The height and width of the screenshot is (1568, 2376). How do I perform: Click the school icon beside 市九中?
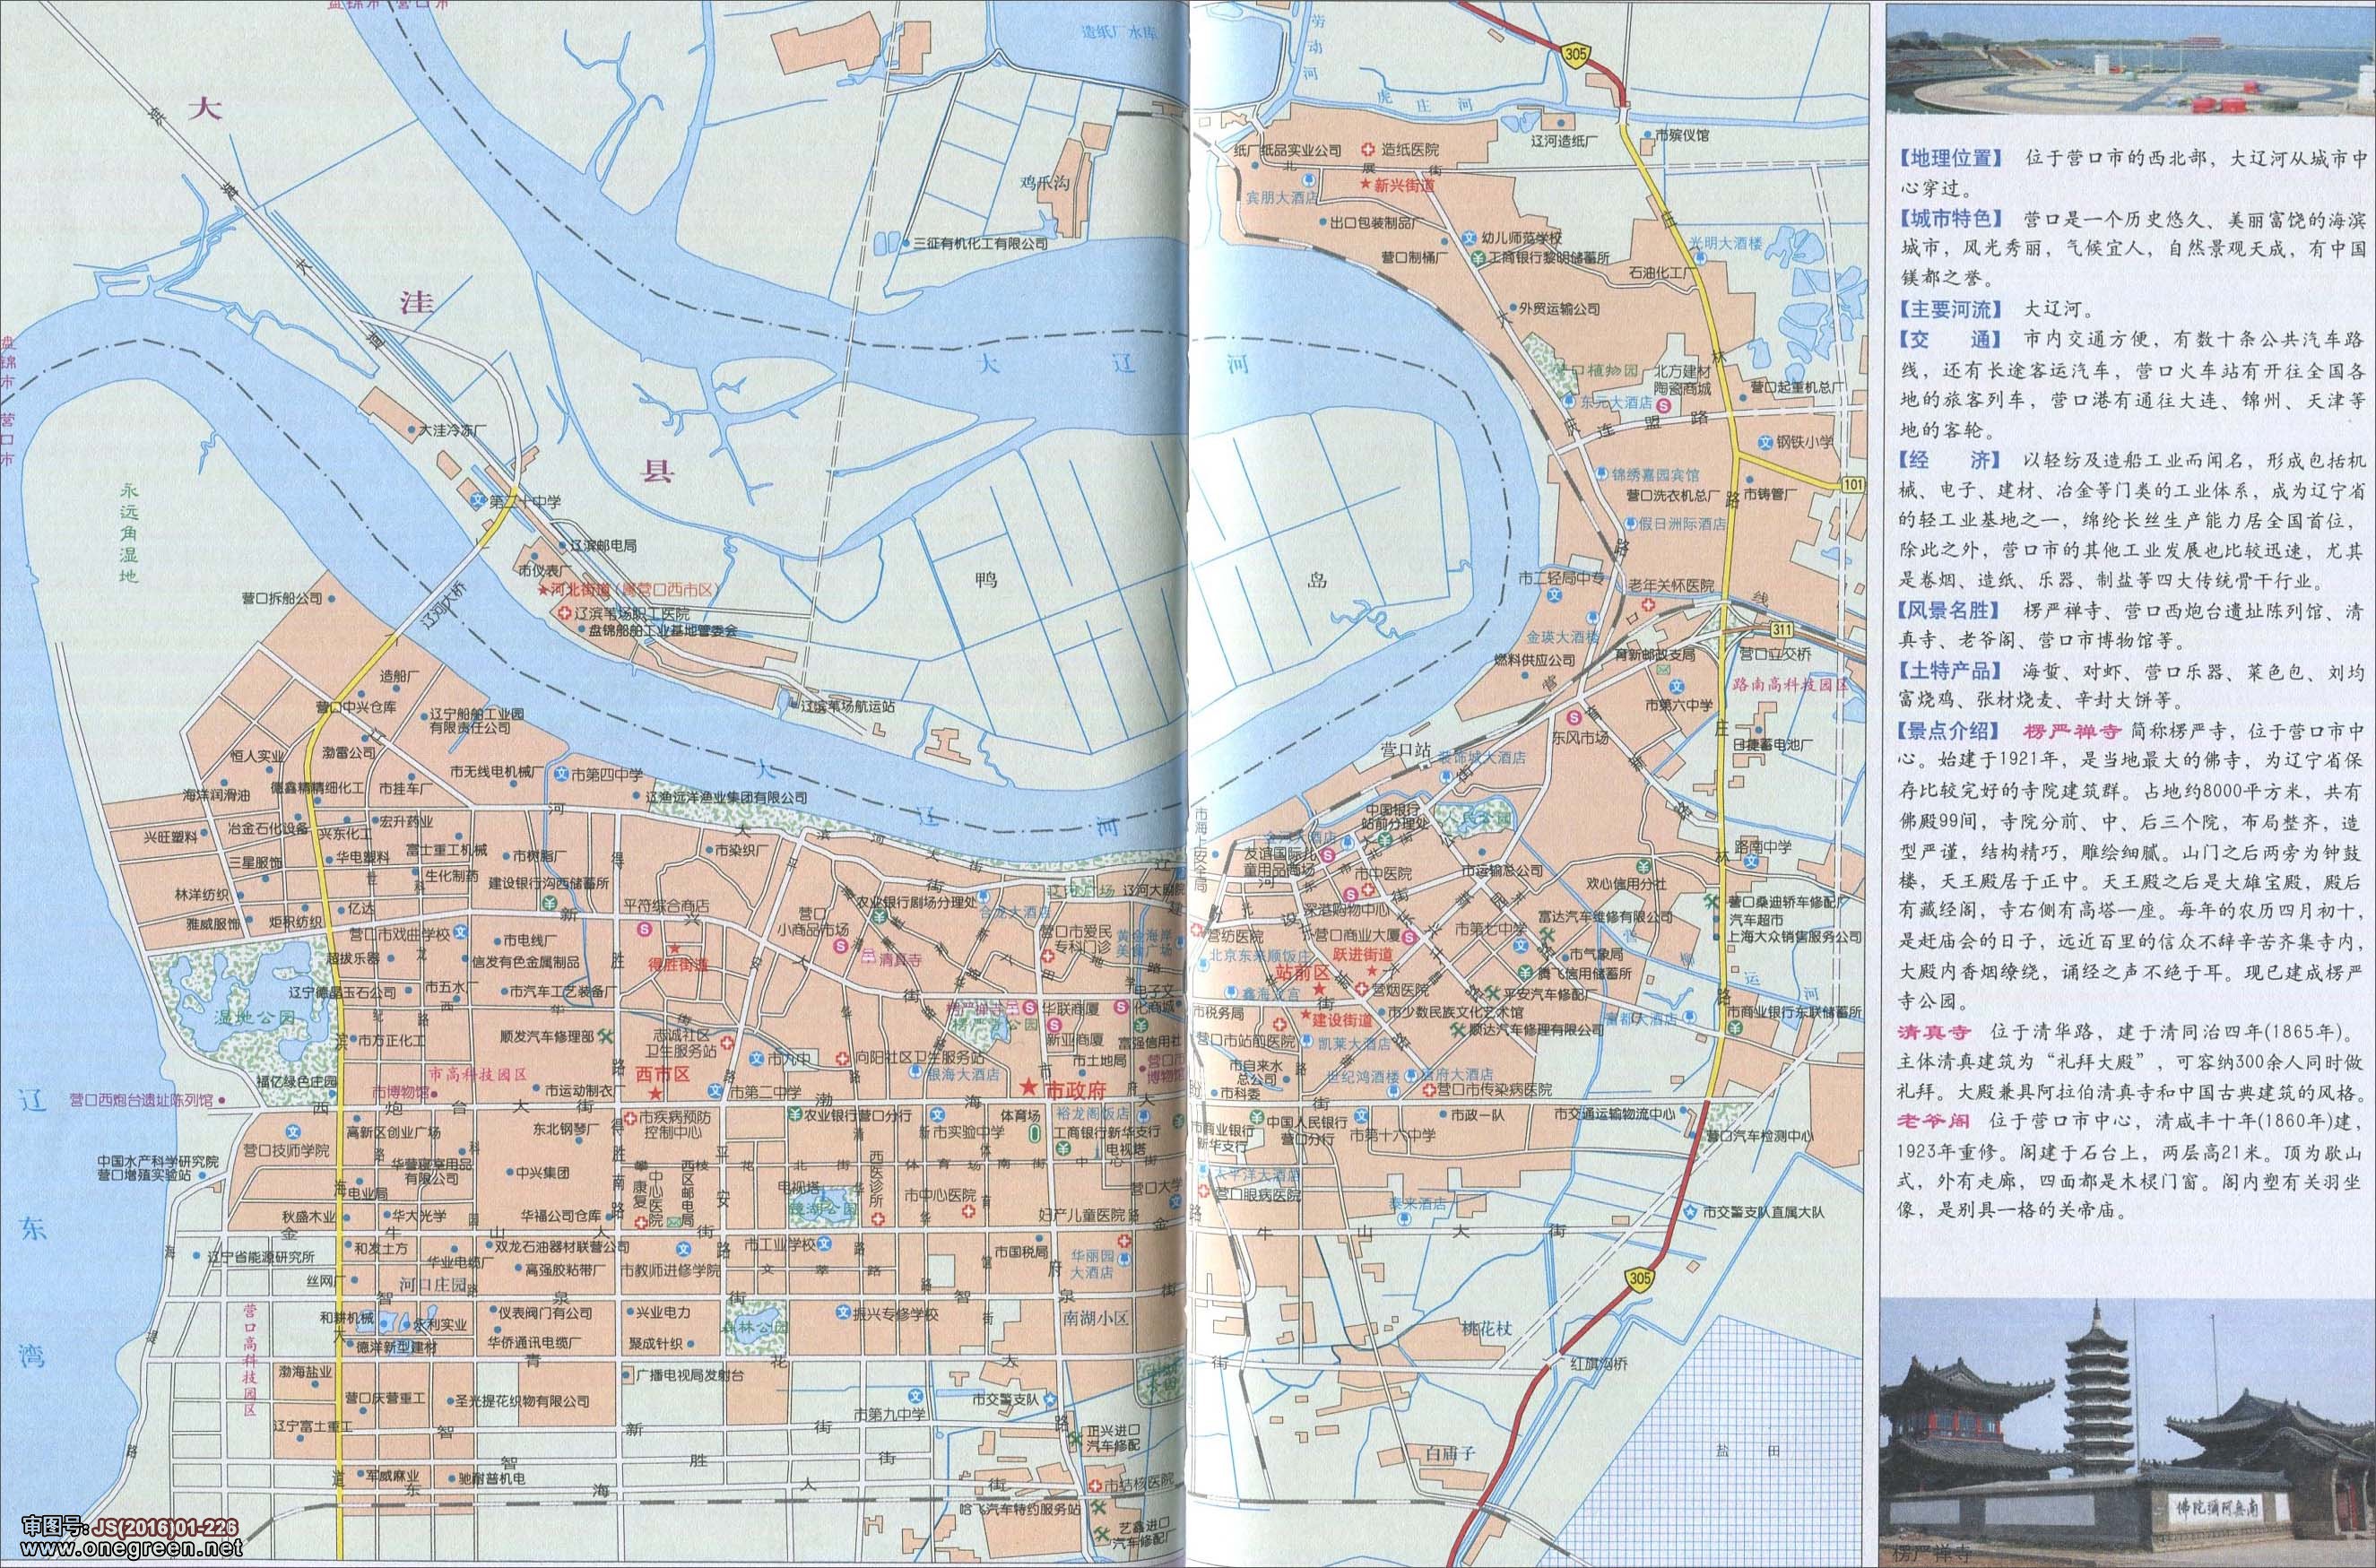point(758,1058)
